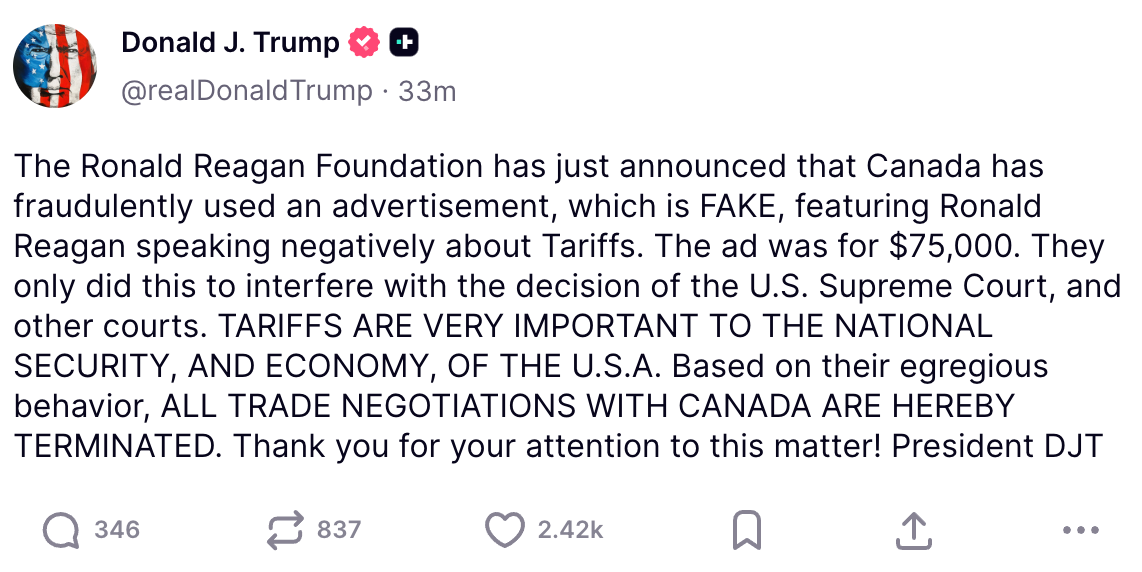
Task: Click the 346 replies count
Action: [117, 530]
